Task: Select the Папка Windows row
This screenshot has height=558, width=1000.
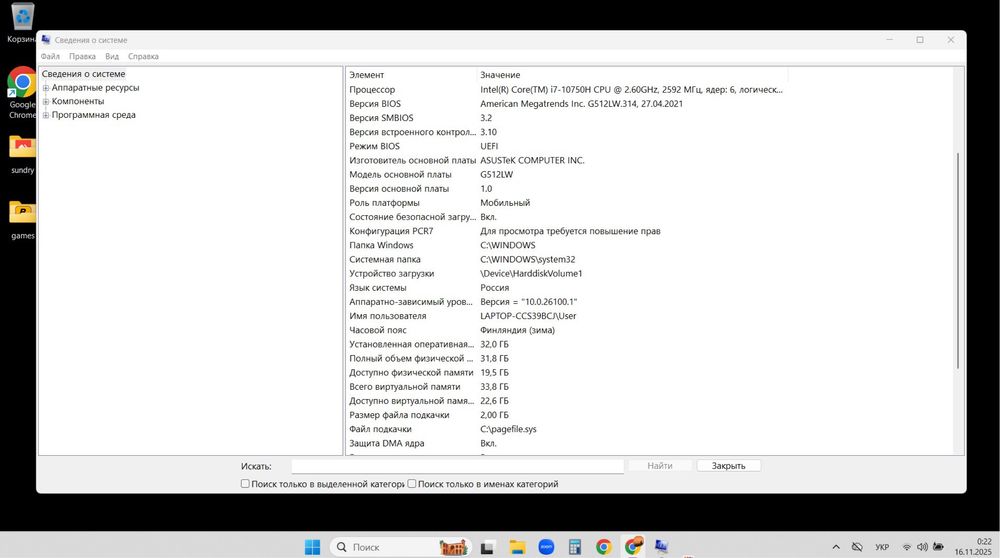Action: pyautogui.click(x=566, y=245)
